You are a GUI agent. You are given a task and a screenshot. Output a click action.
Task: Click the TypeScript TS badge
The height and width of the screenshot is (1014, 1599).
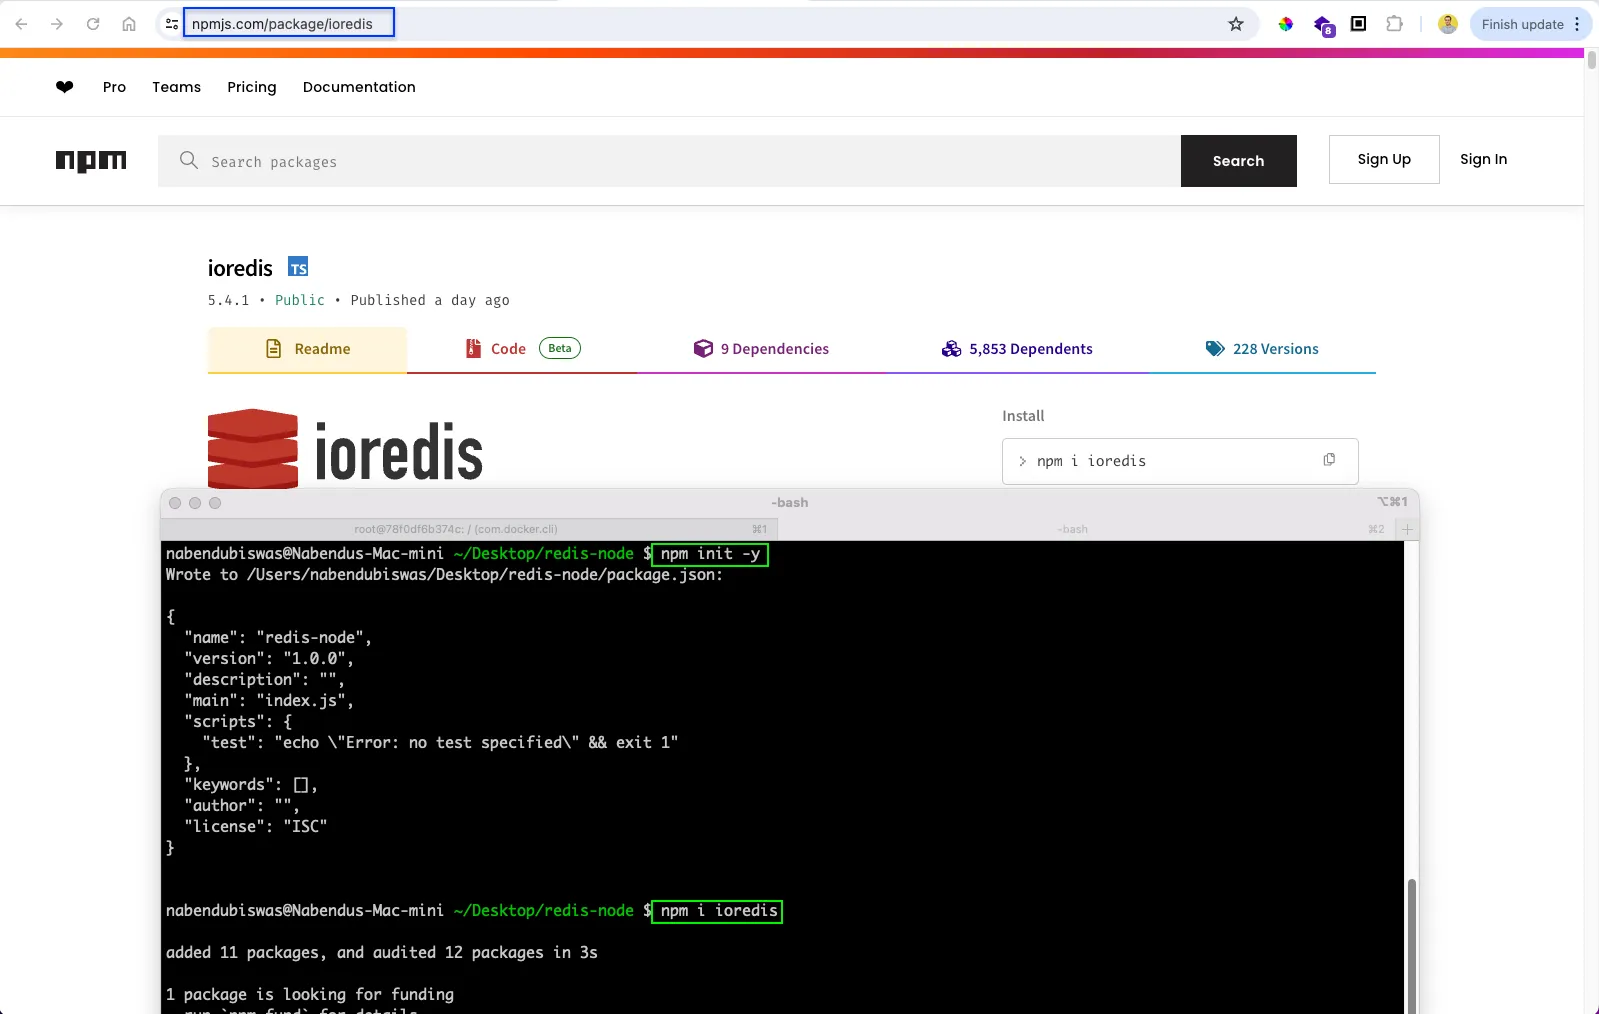click(298, 267)
